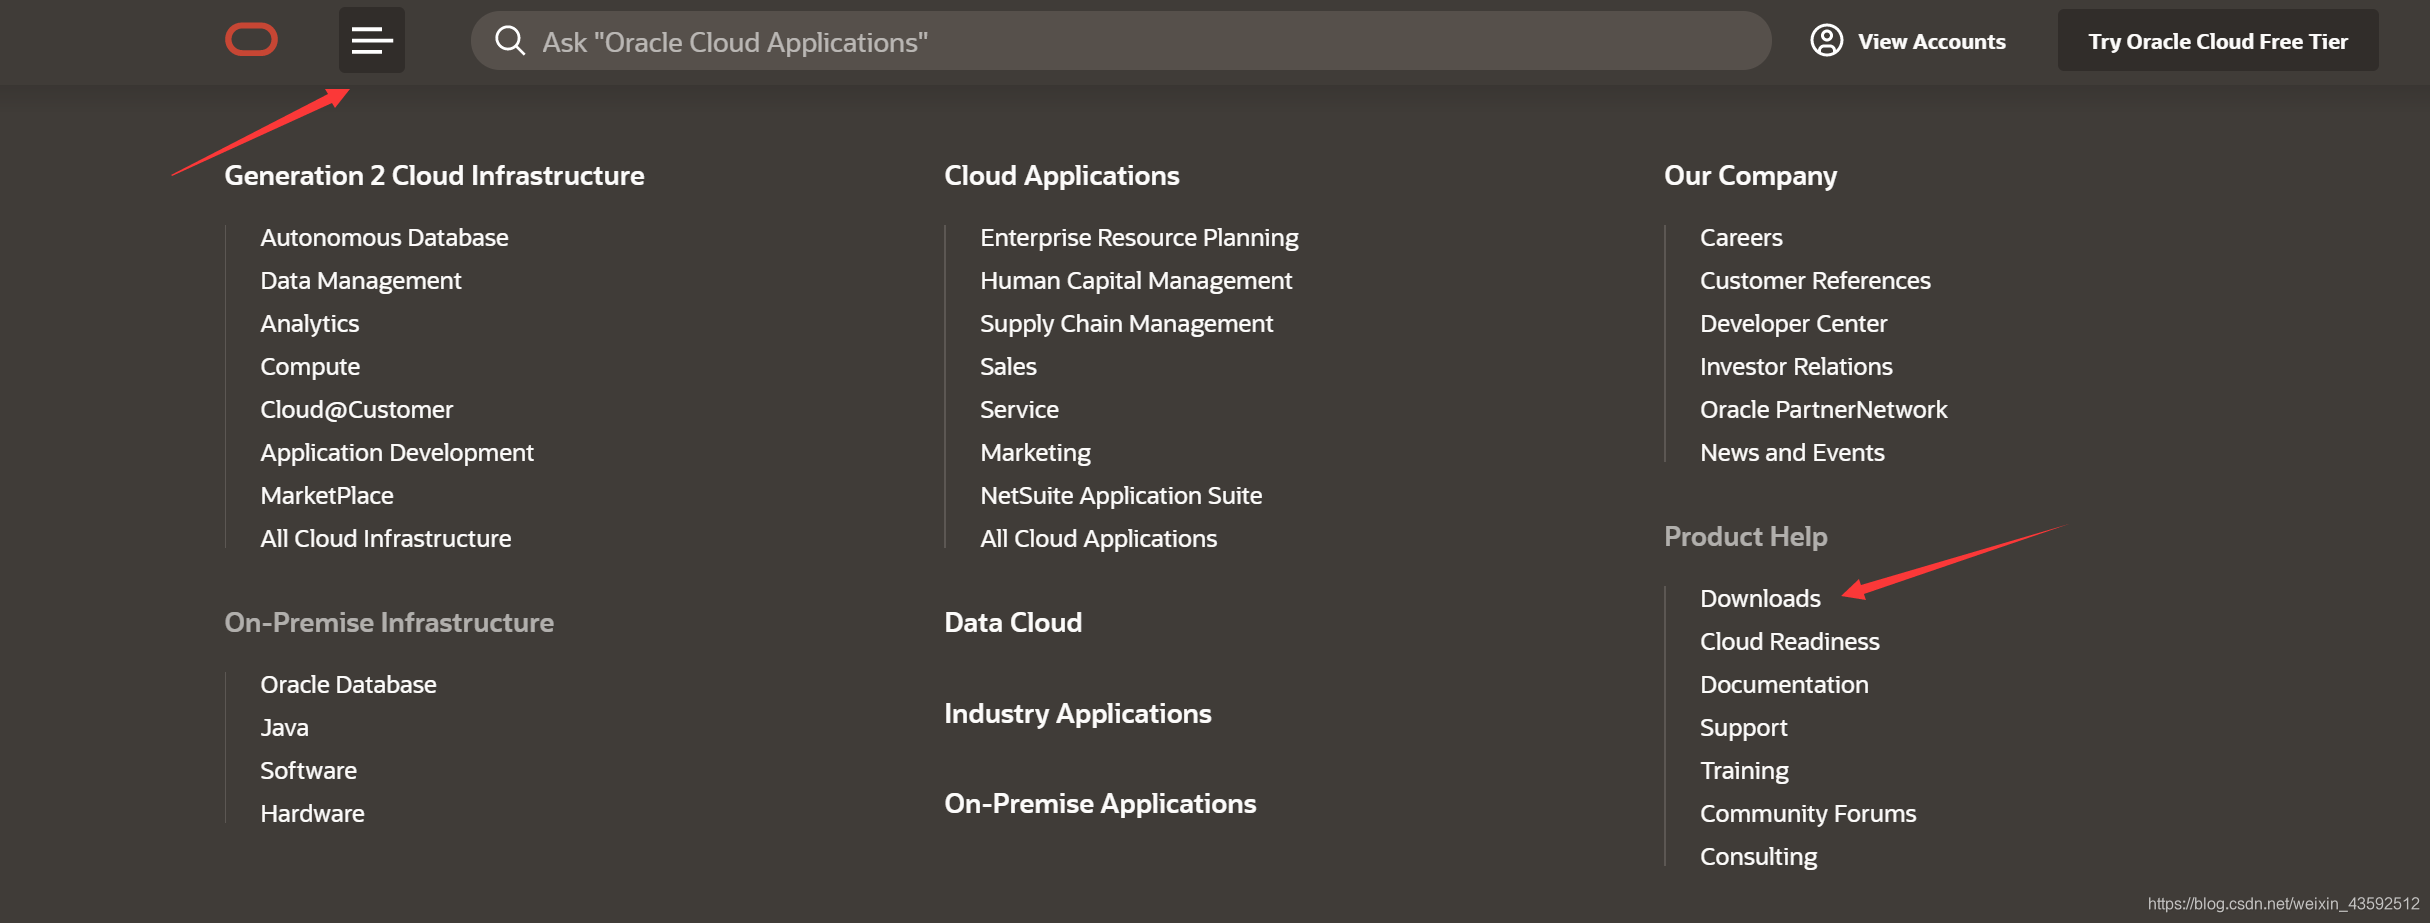The width and height of the screenshot is (2430, 923).
Task: Open Application Development link
Action: point(397,452)
